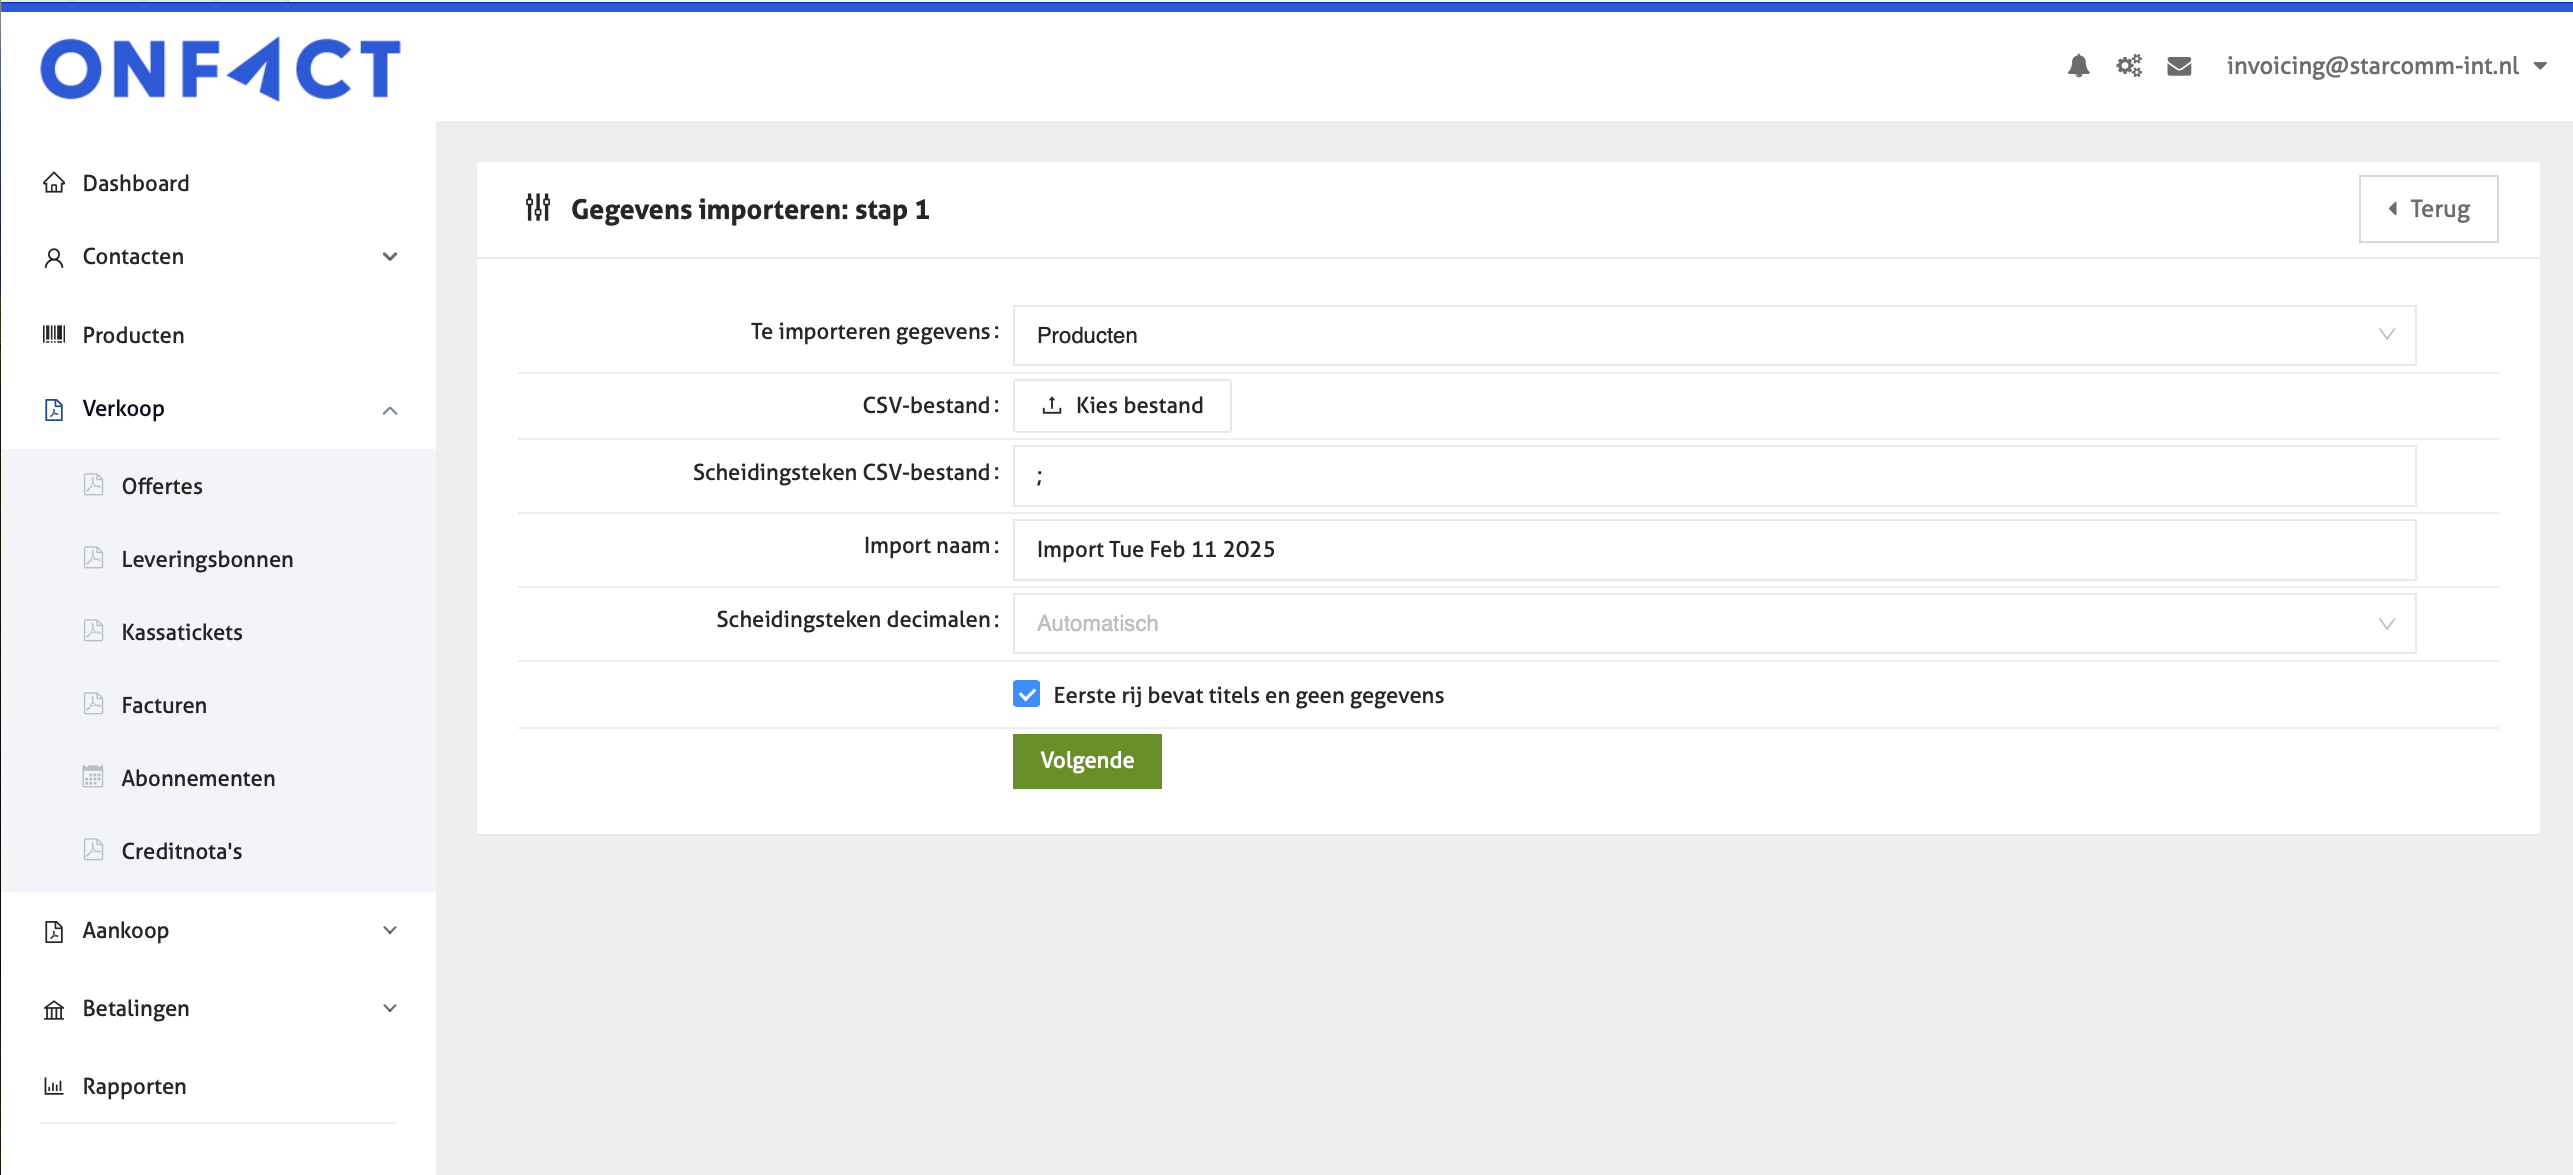2573x1175 pixels.
Task: Expand the Betalingen sidebar menu
Action: (x=390, y=1008)
